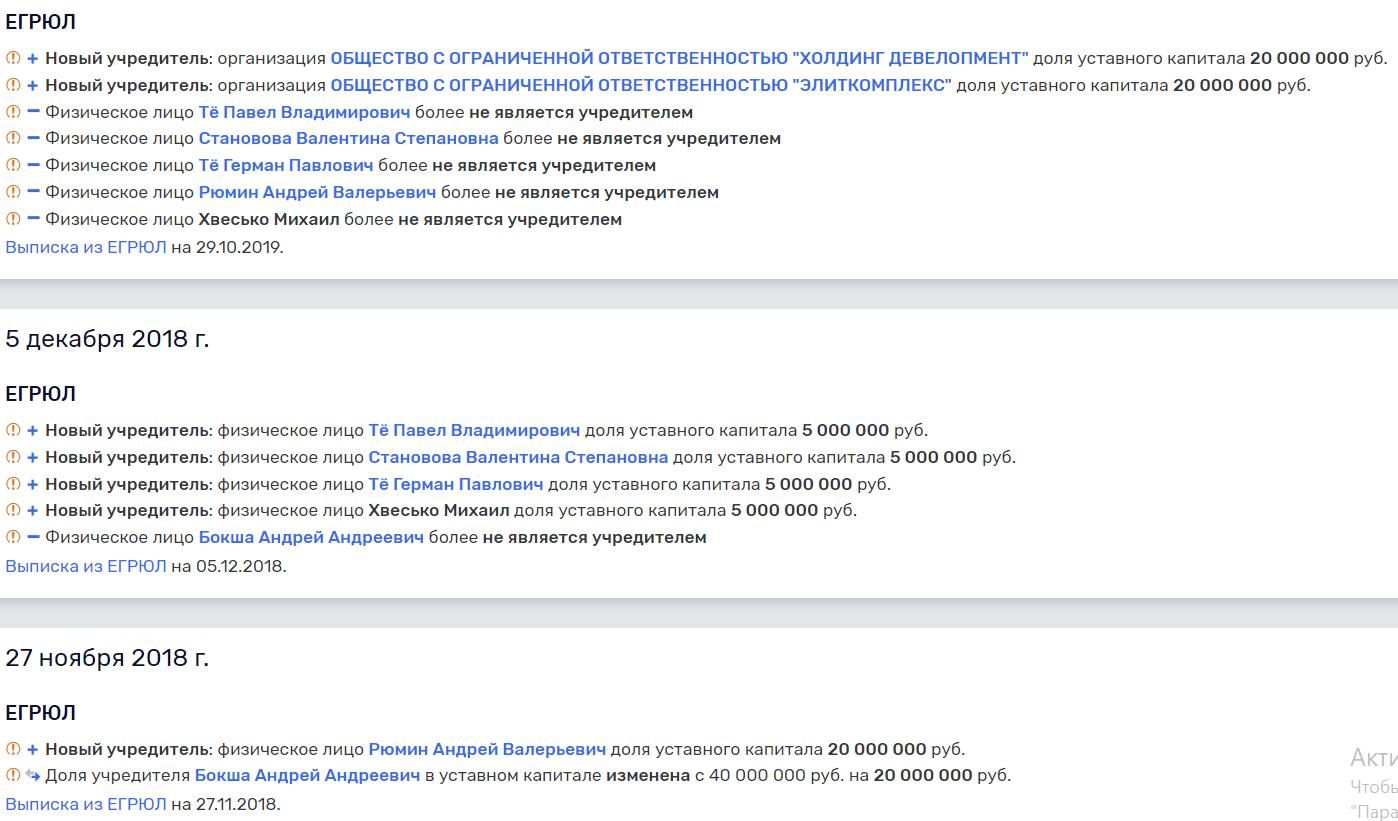Click info icon of Тё Павел Владимирович removed-founder row
The width and height of the screenshot is (1398, 821).
pyautogui.click(x=13, y=113)
